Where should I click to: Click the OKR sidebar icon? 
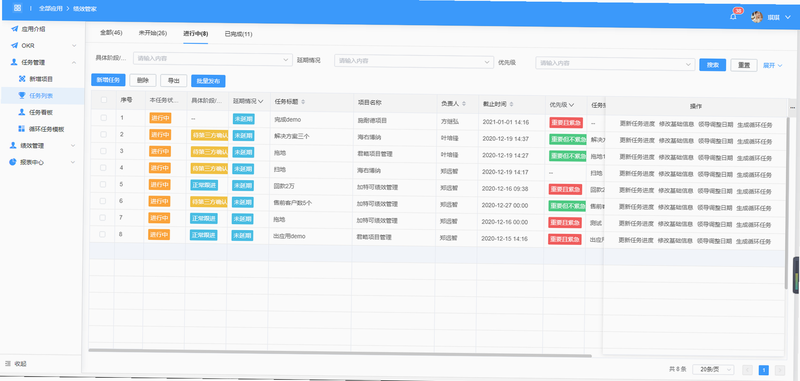pyautogui.click(x=14, y=45)
